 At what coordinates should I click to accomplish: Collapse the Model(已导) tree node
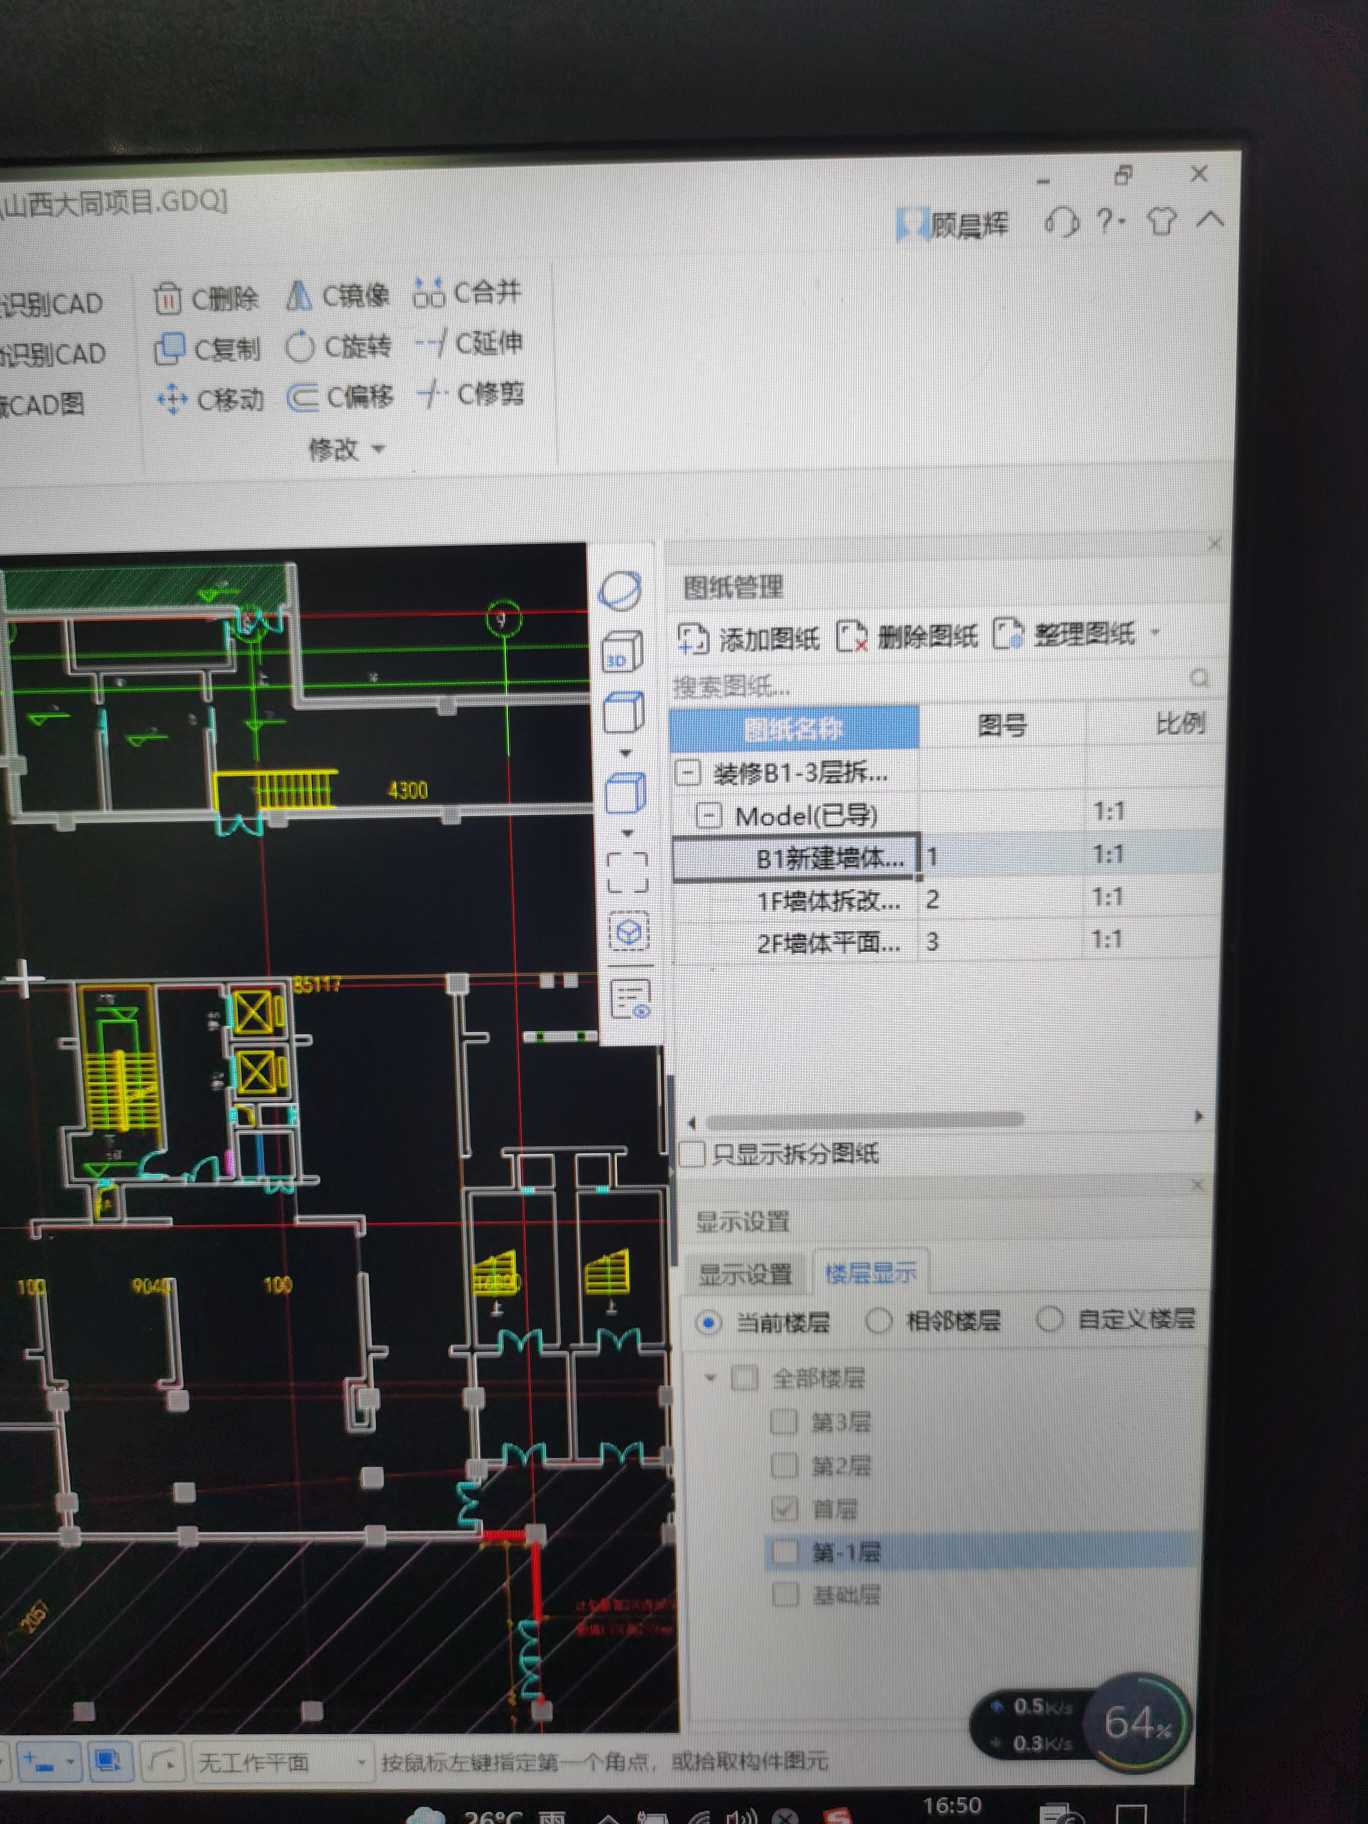(x=708, y=816)
